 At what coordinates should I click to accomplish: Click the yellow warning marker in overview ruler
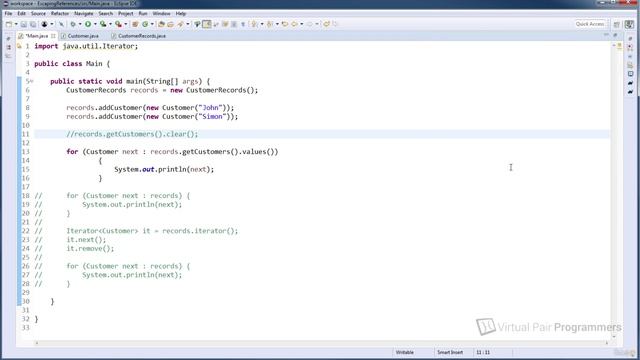(x=620, y=46)
